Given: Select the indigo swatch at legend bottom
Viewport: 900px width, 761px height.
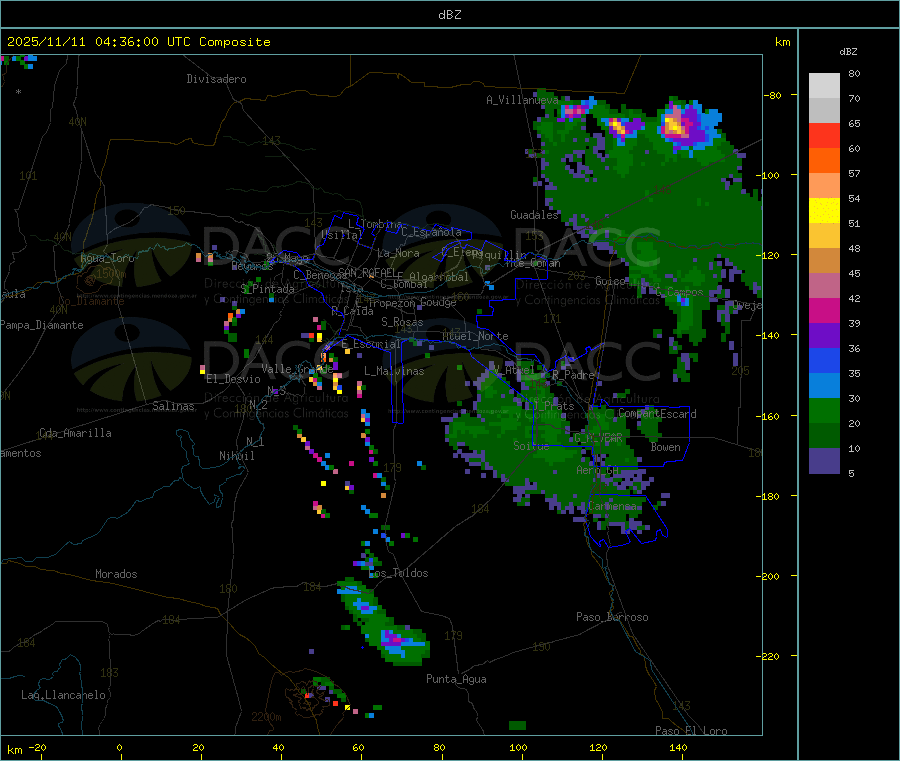Looking at the screenshot, I should [x=824, y=460].
